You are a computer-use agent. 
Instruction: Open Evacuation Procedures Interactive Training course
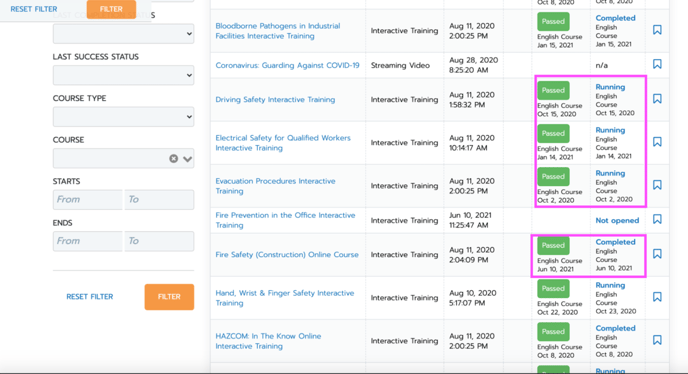click(x=276, y=186)
